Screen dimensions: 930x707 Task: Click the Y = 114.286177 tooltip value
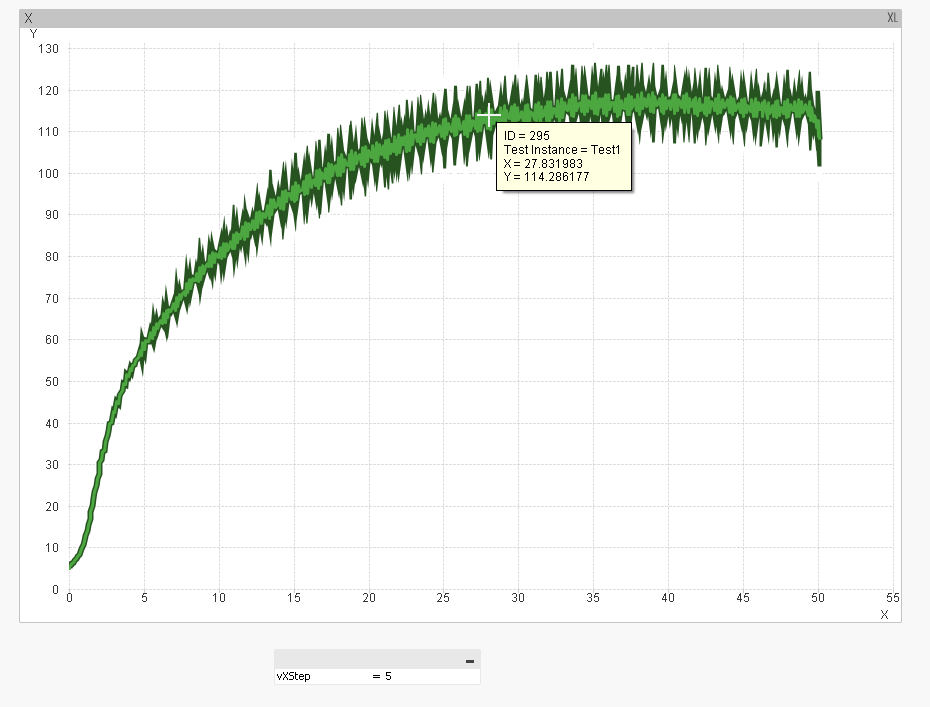(546, 177)
